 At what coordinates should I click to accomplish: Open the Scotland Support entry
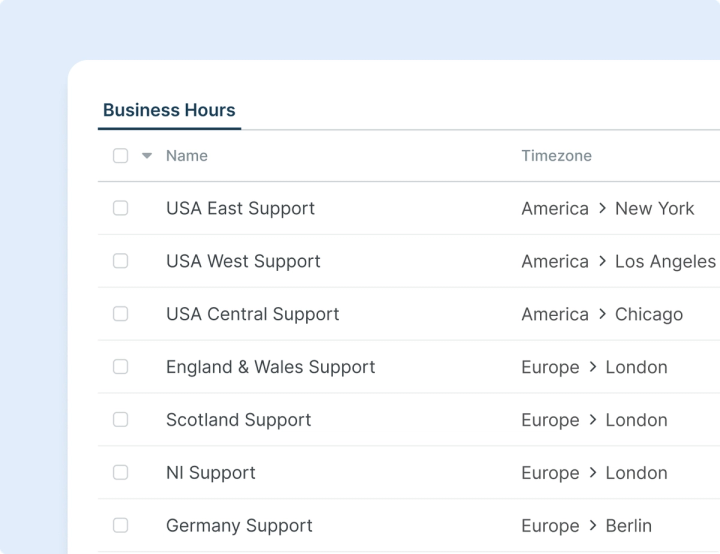[238, 420]
